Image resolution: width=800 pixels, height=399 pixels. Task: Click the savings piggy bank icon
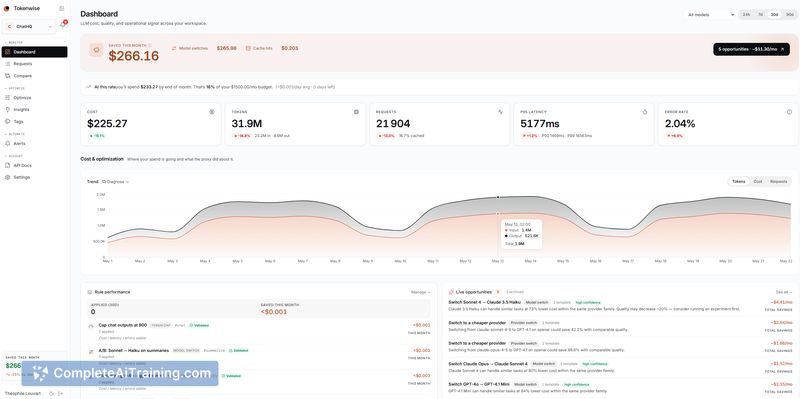click(x=96, y=49)
